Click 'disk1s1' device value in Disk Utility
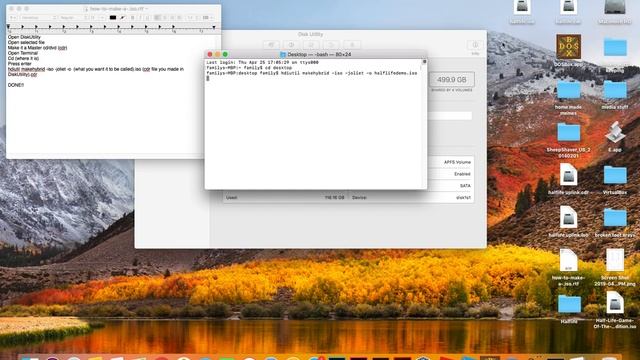 463,198
